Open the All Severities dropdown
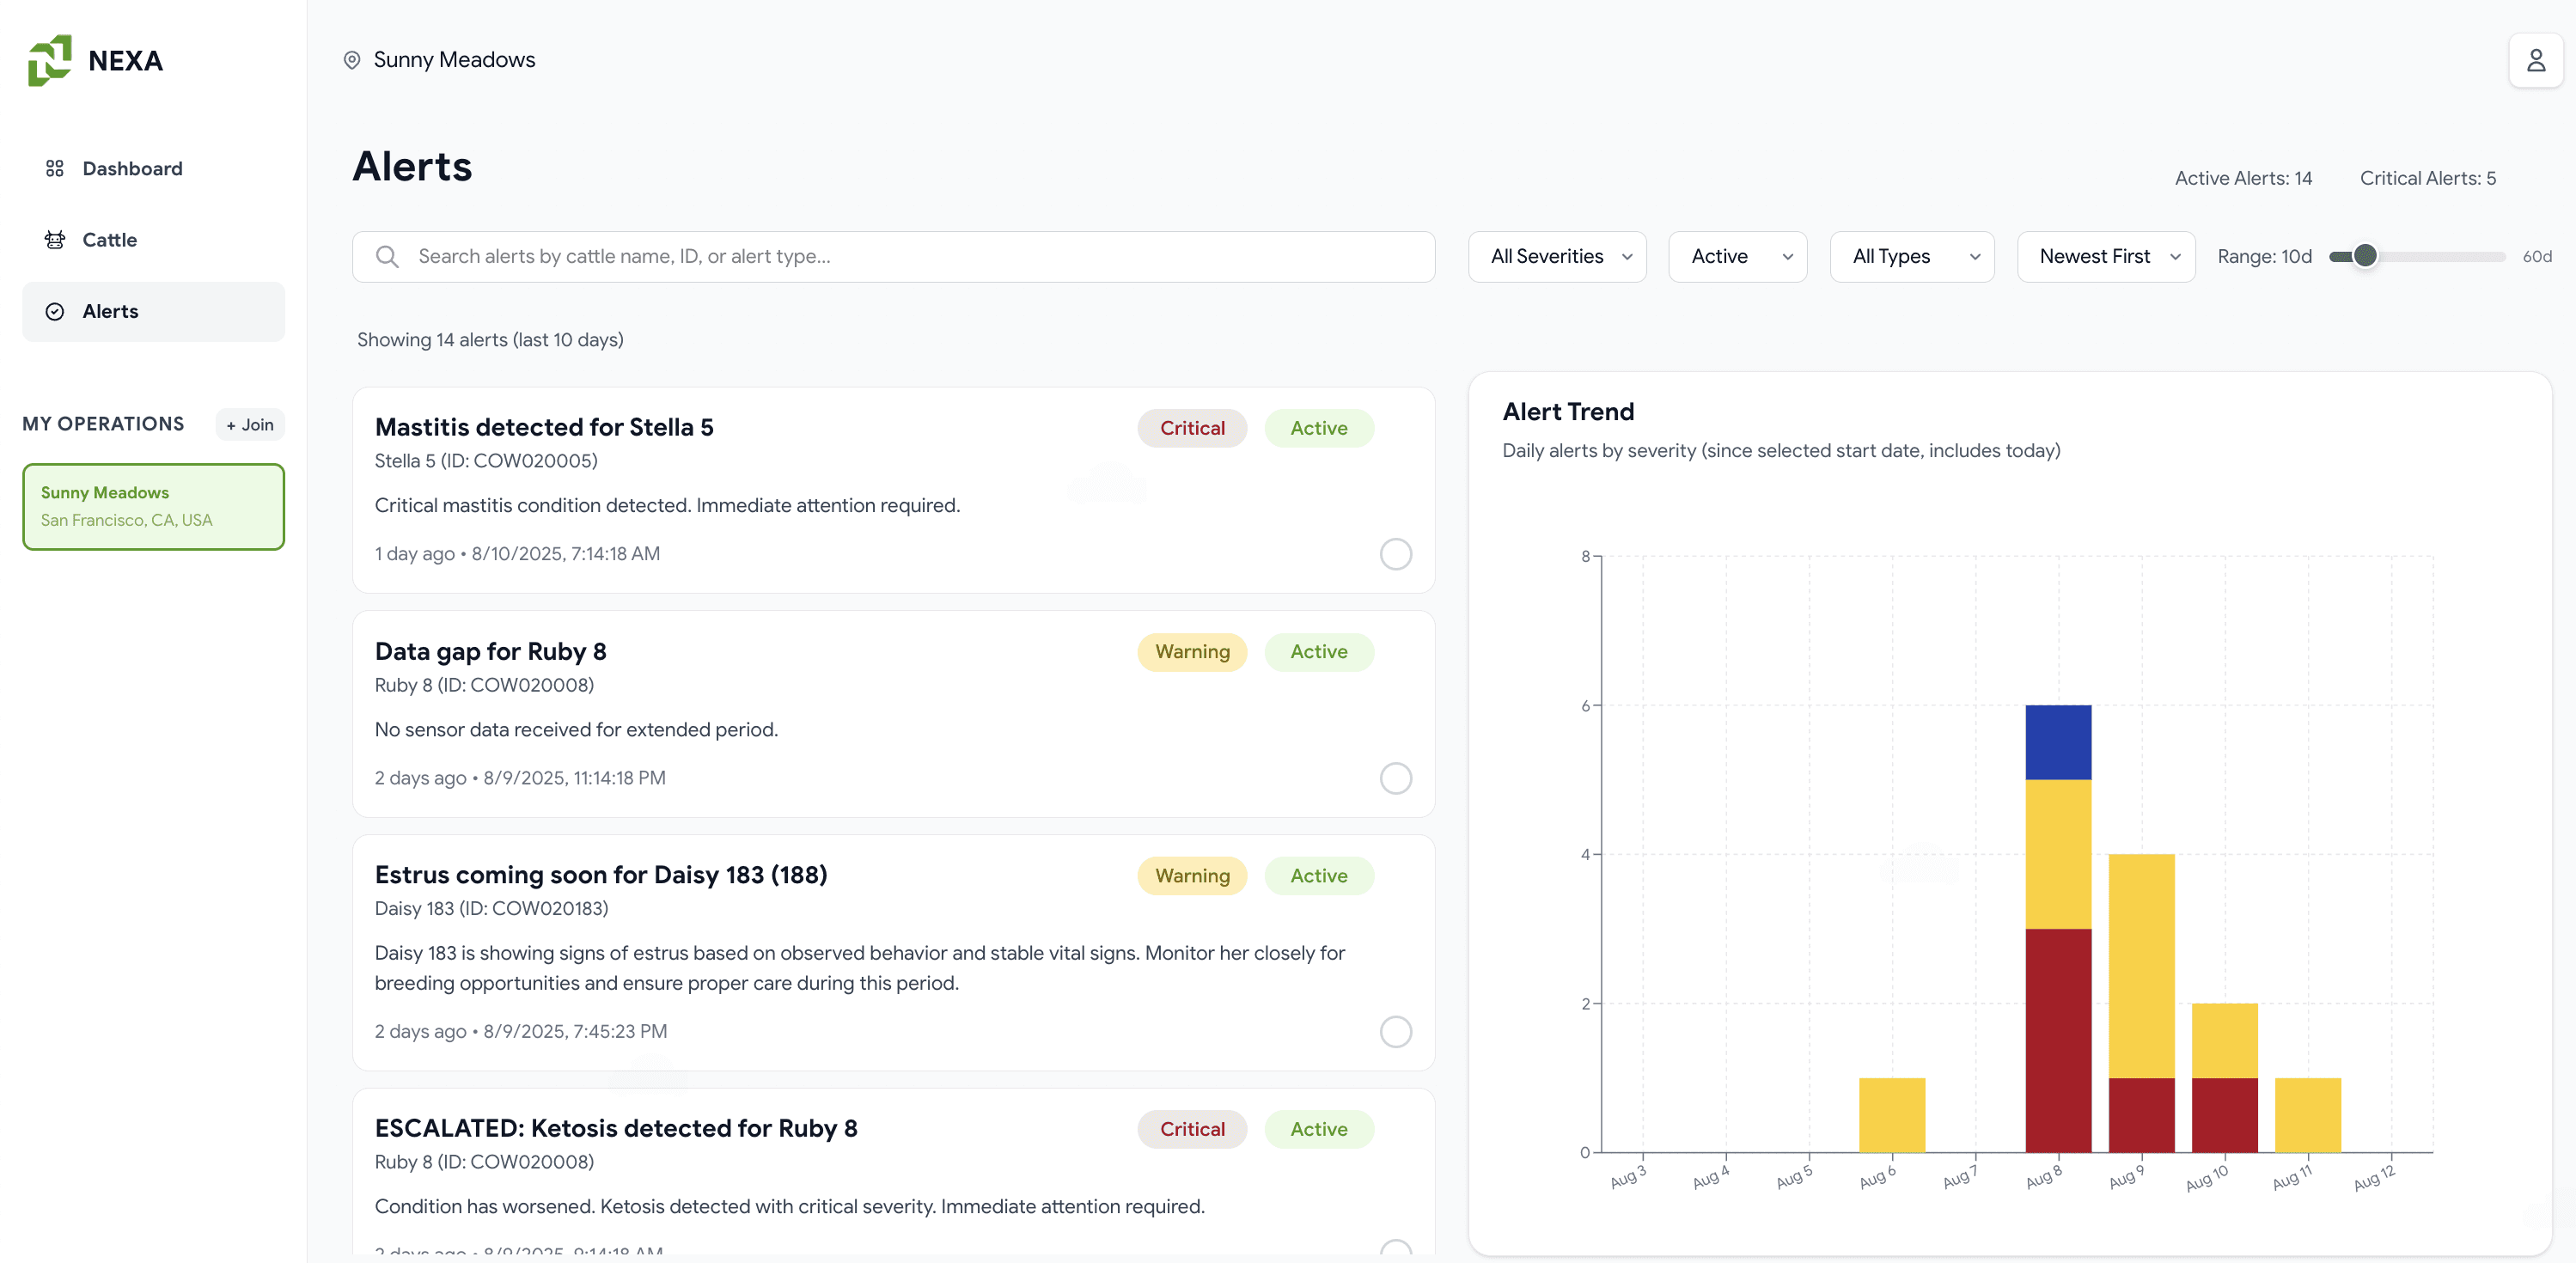 [x=1557, y=257]
